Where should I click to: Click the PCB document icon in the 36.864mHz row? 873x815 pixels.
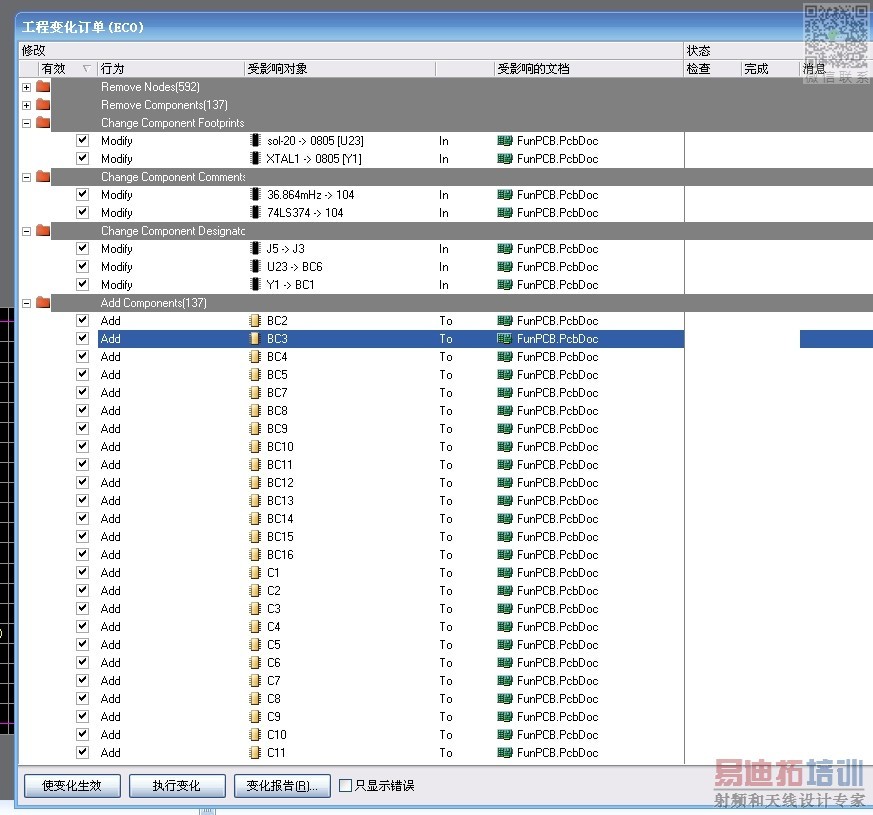tap(504, 195)
